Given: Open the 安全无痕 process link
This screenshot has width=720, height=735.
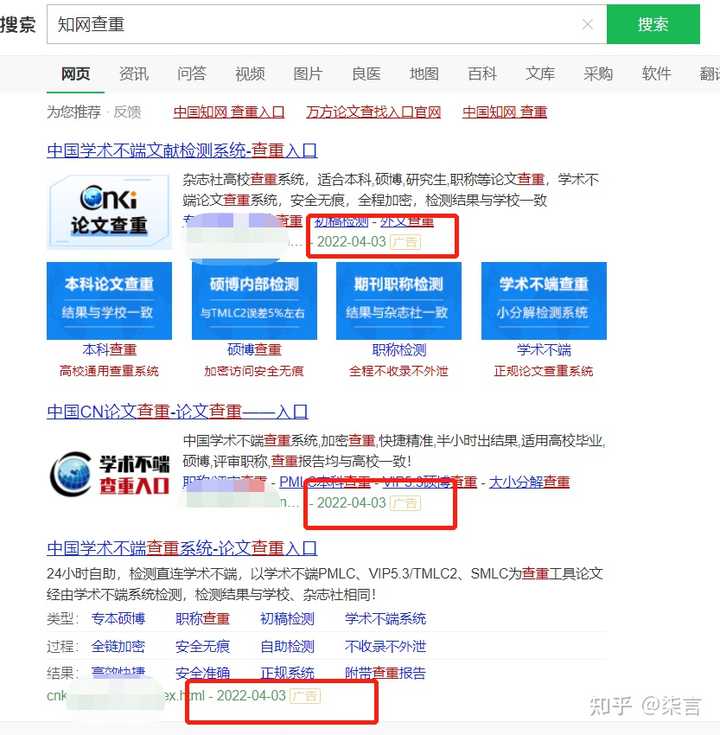Looking at the screenshot, I should coord(202,646).
